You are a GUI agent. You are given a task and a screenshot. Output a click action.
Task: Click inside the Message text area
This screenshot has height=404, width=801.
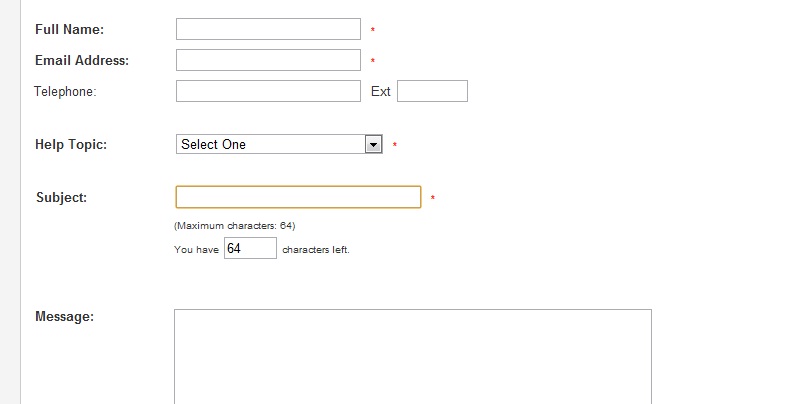click(413, 357)
